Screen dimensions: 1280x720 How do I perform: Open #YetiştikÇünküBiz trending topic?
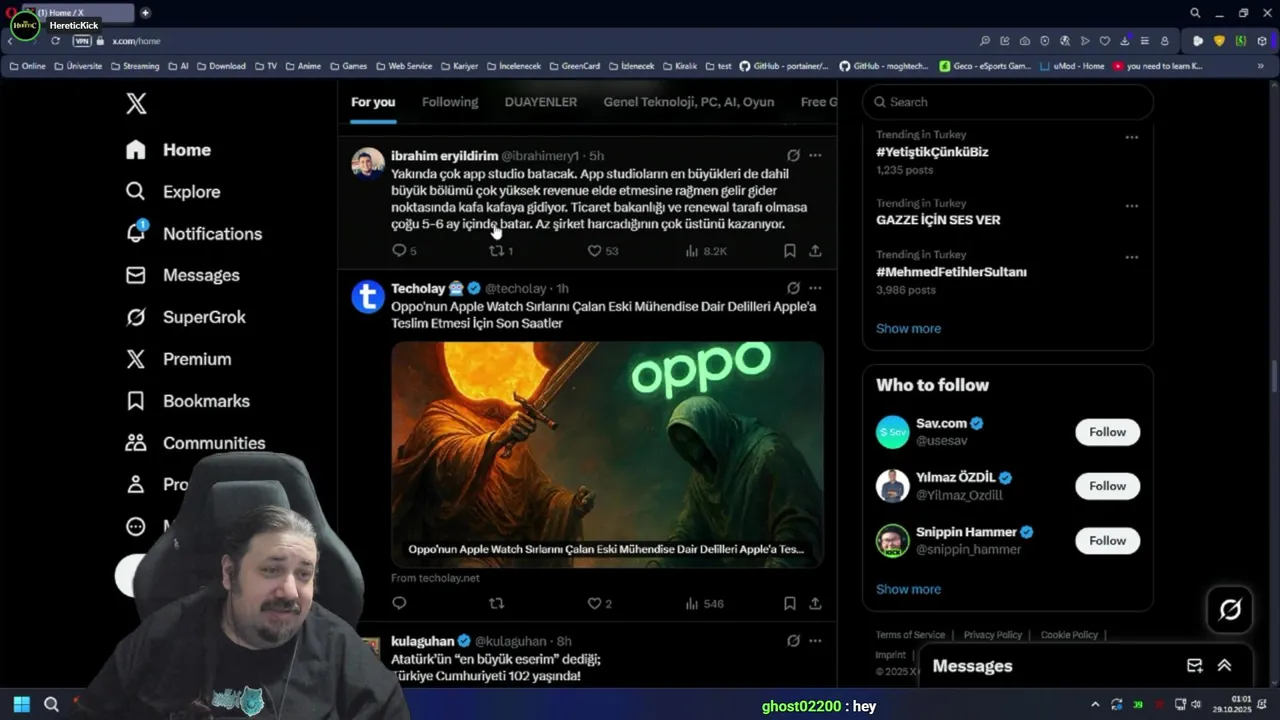point(932,152)
